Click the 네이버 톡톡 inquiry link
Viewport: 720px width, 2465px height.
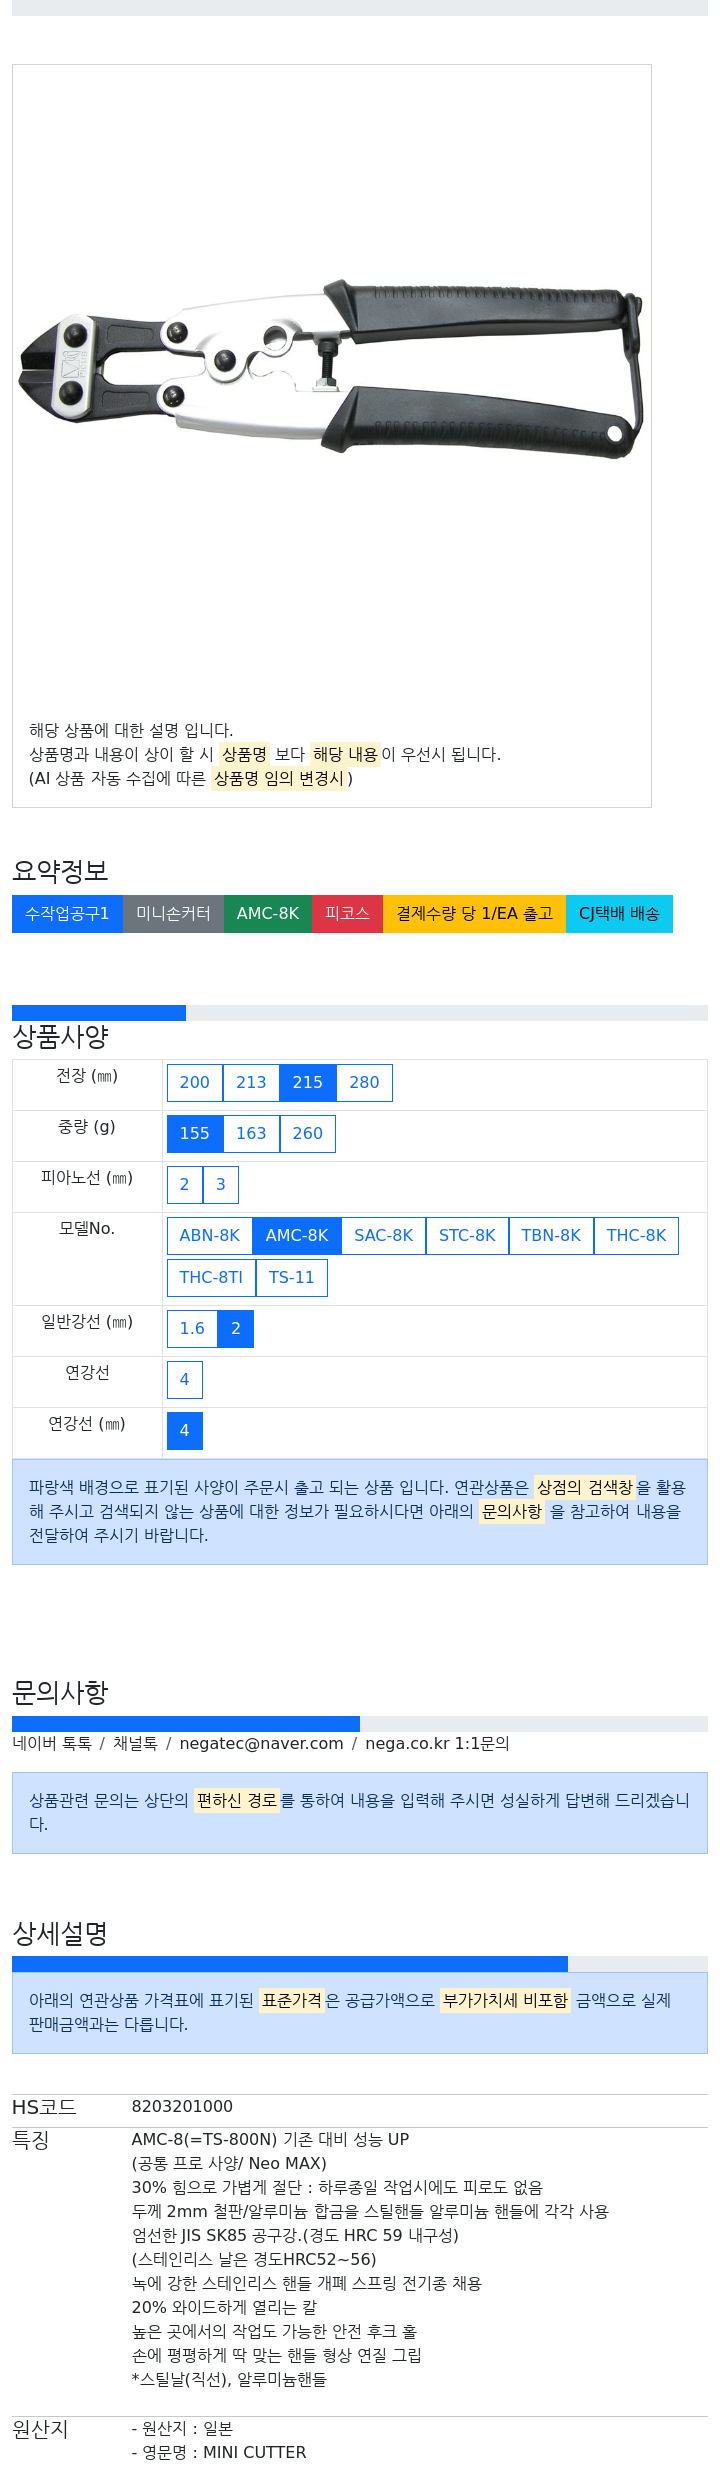52,1744
